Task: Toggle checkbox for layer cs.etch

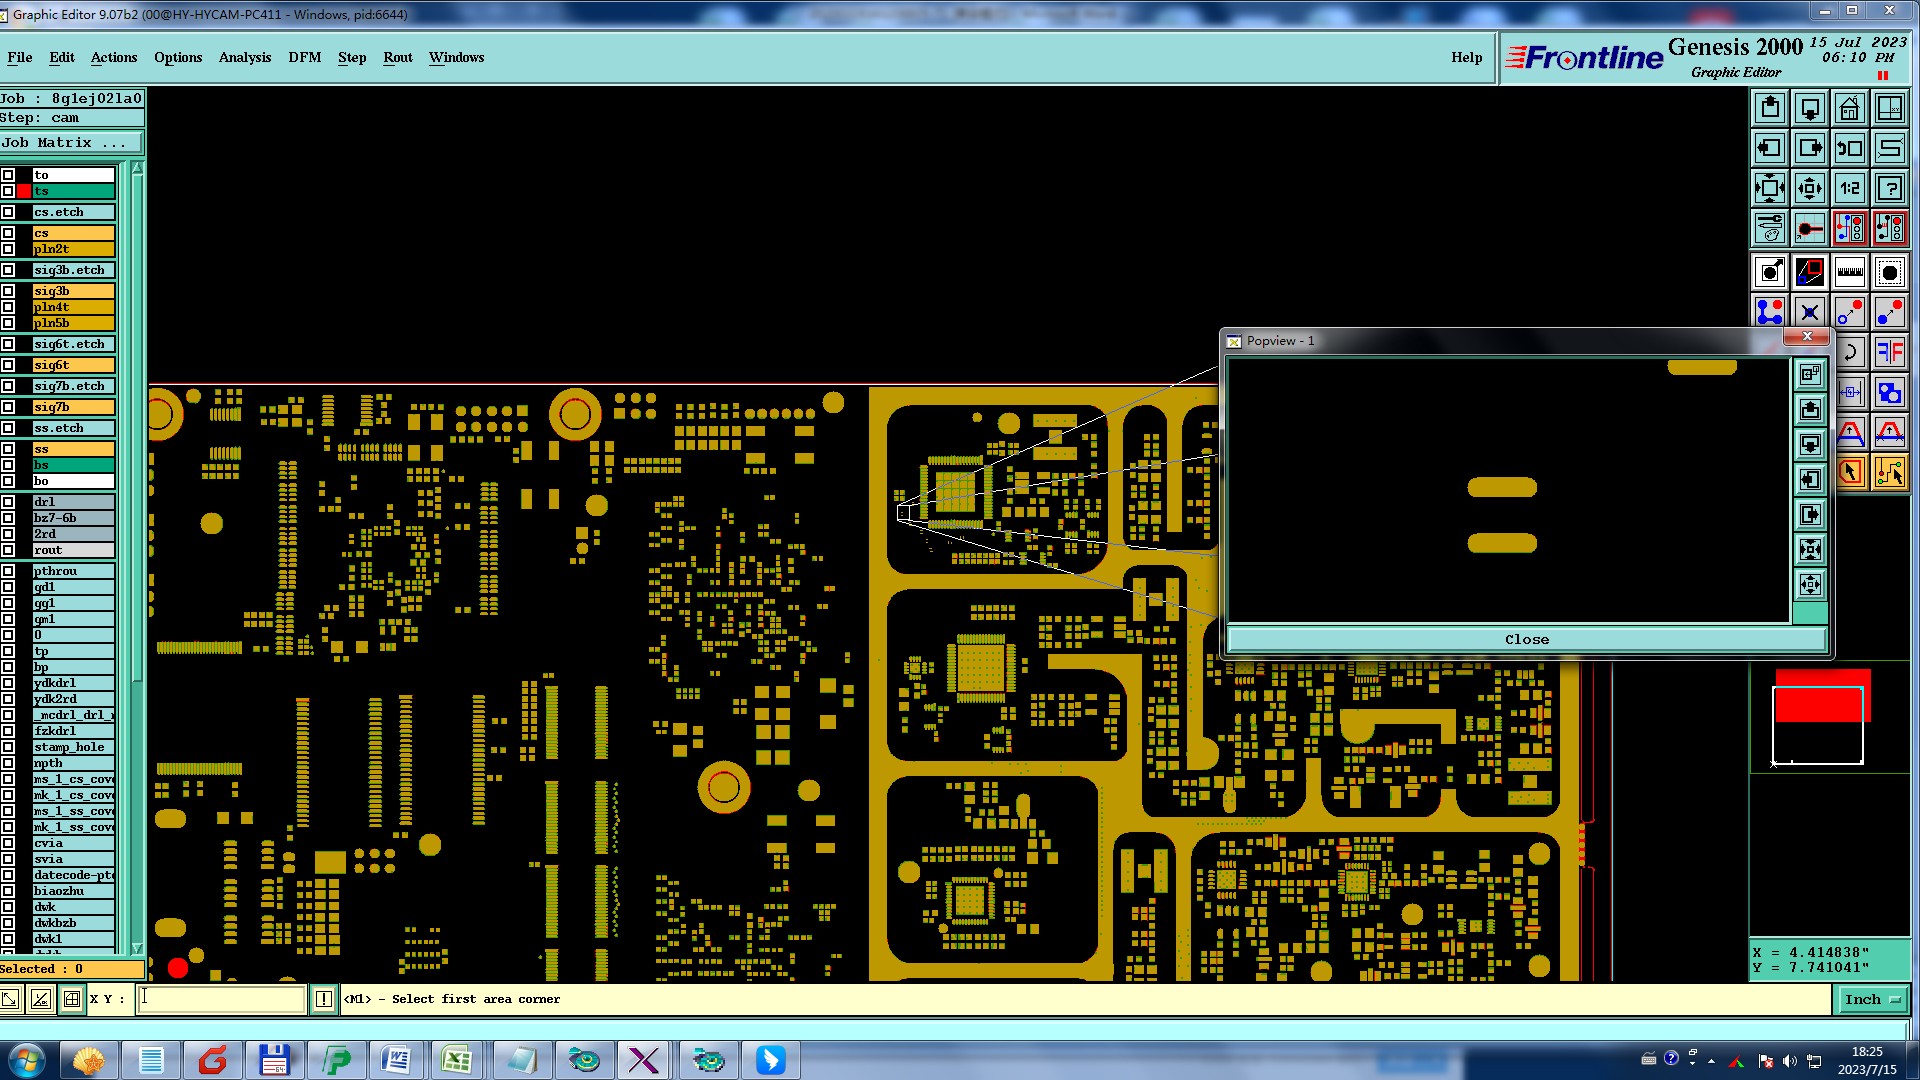Action: tap(8, 212)
